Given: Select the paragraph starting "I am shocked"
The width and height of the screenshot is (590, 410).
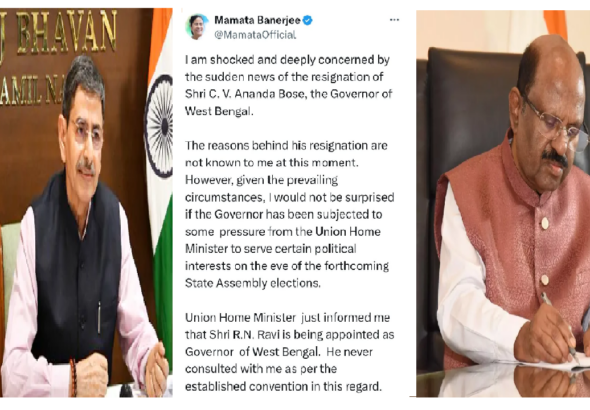Looking at the screenshot, I should click(x=289, y=85).
